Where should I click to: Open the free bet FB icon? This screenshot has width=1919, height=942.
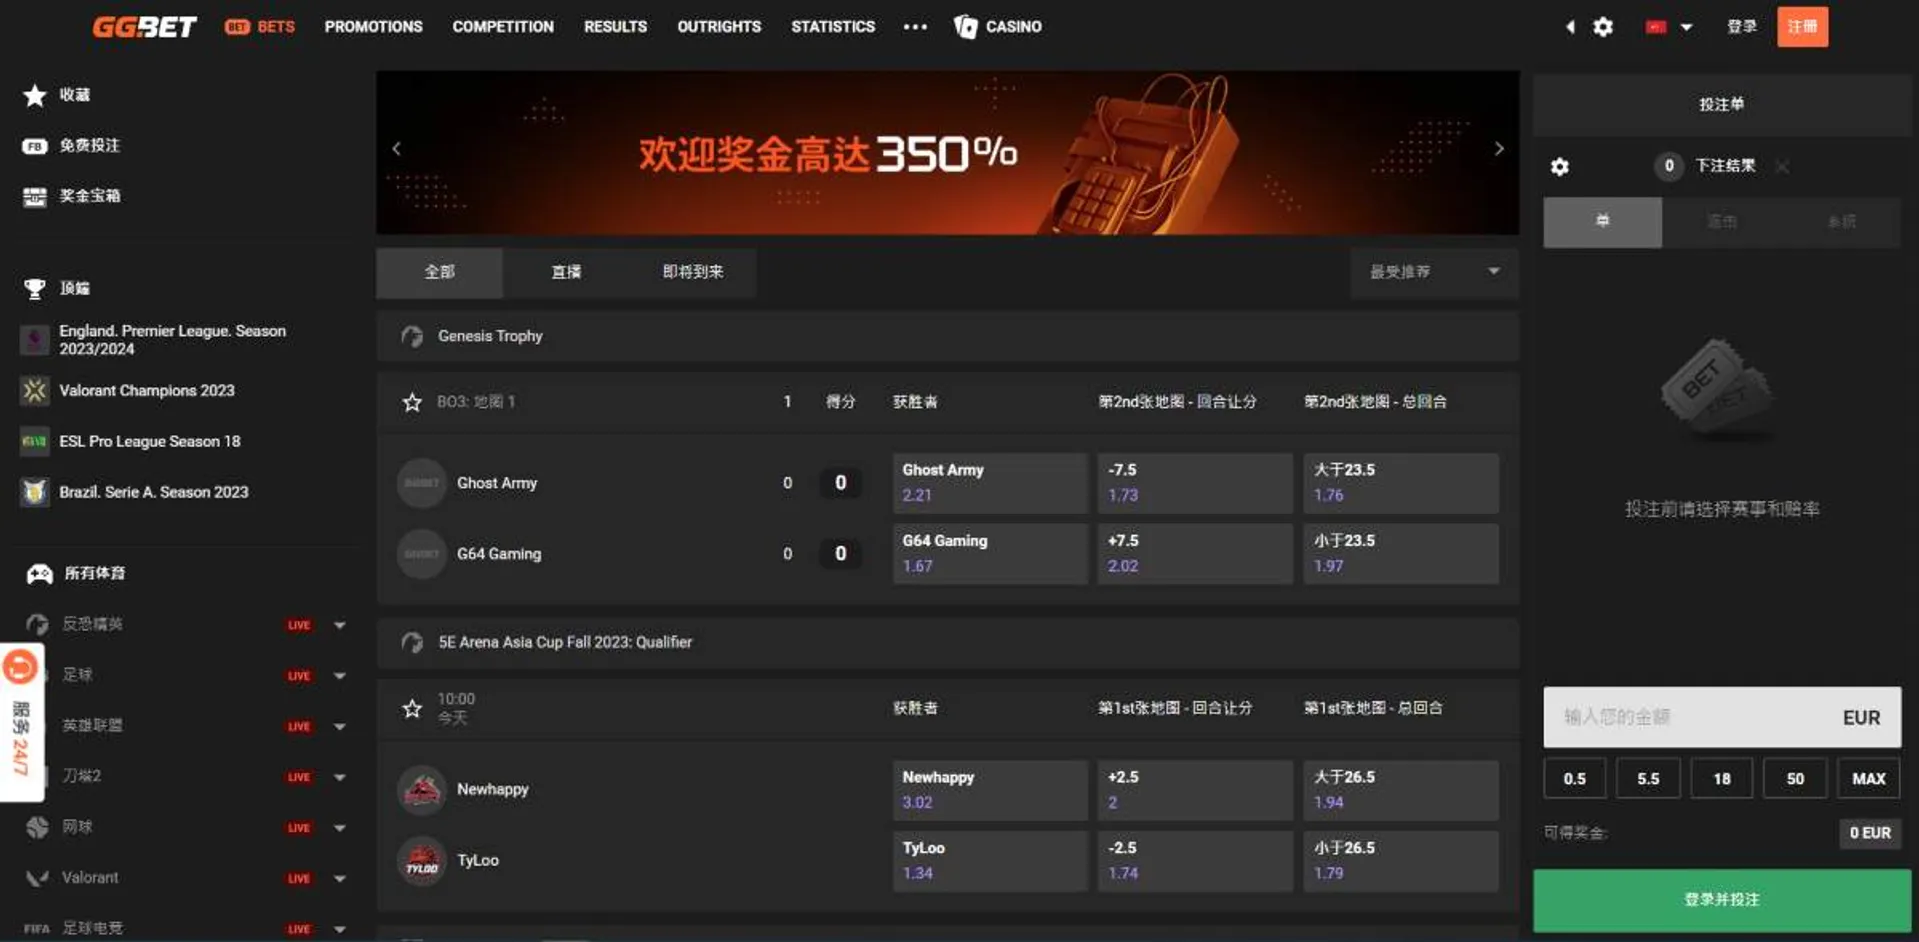(35, 146)
